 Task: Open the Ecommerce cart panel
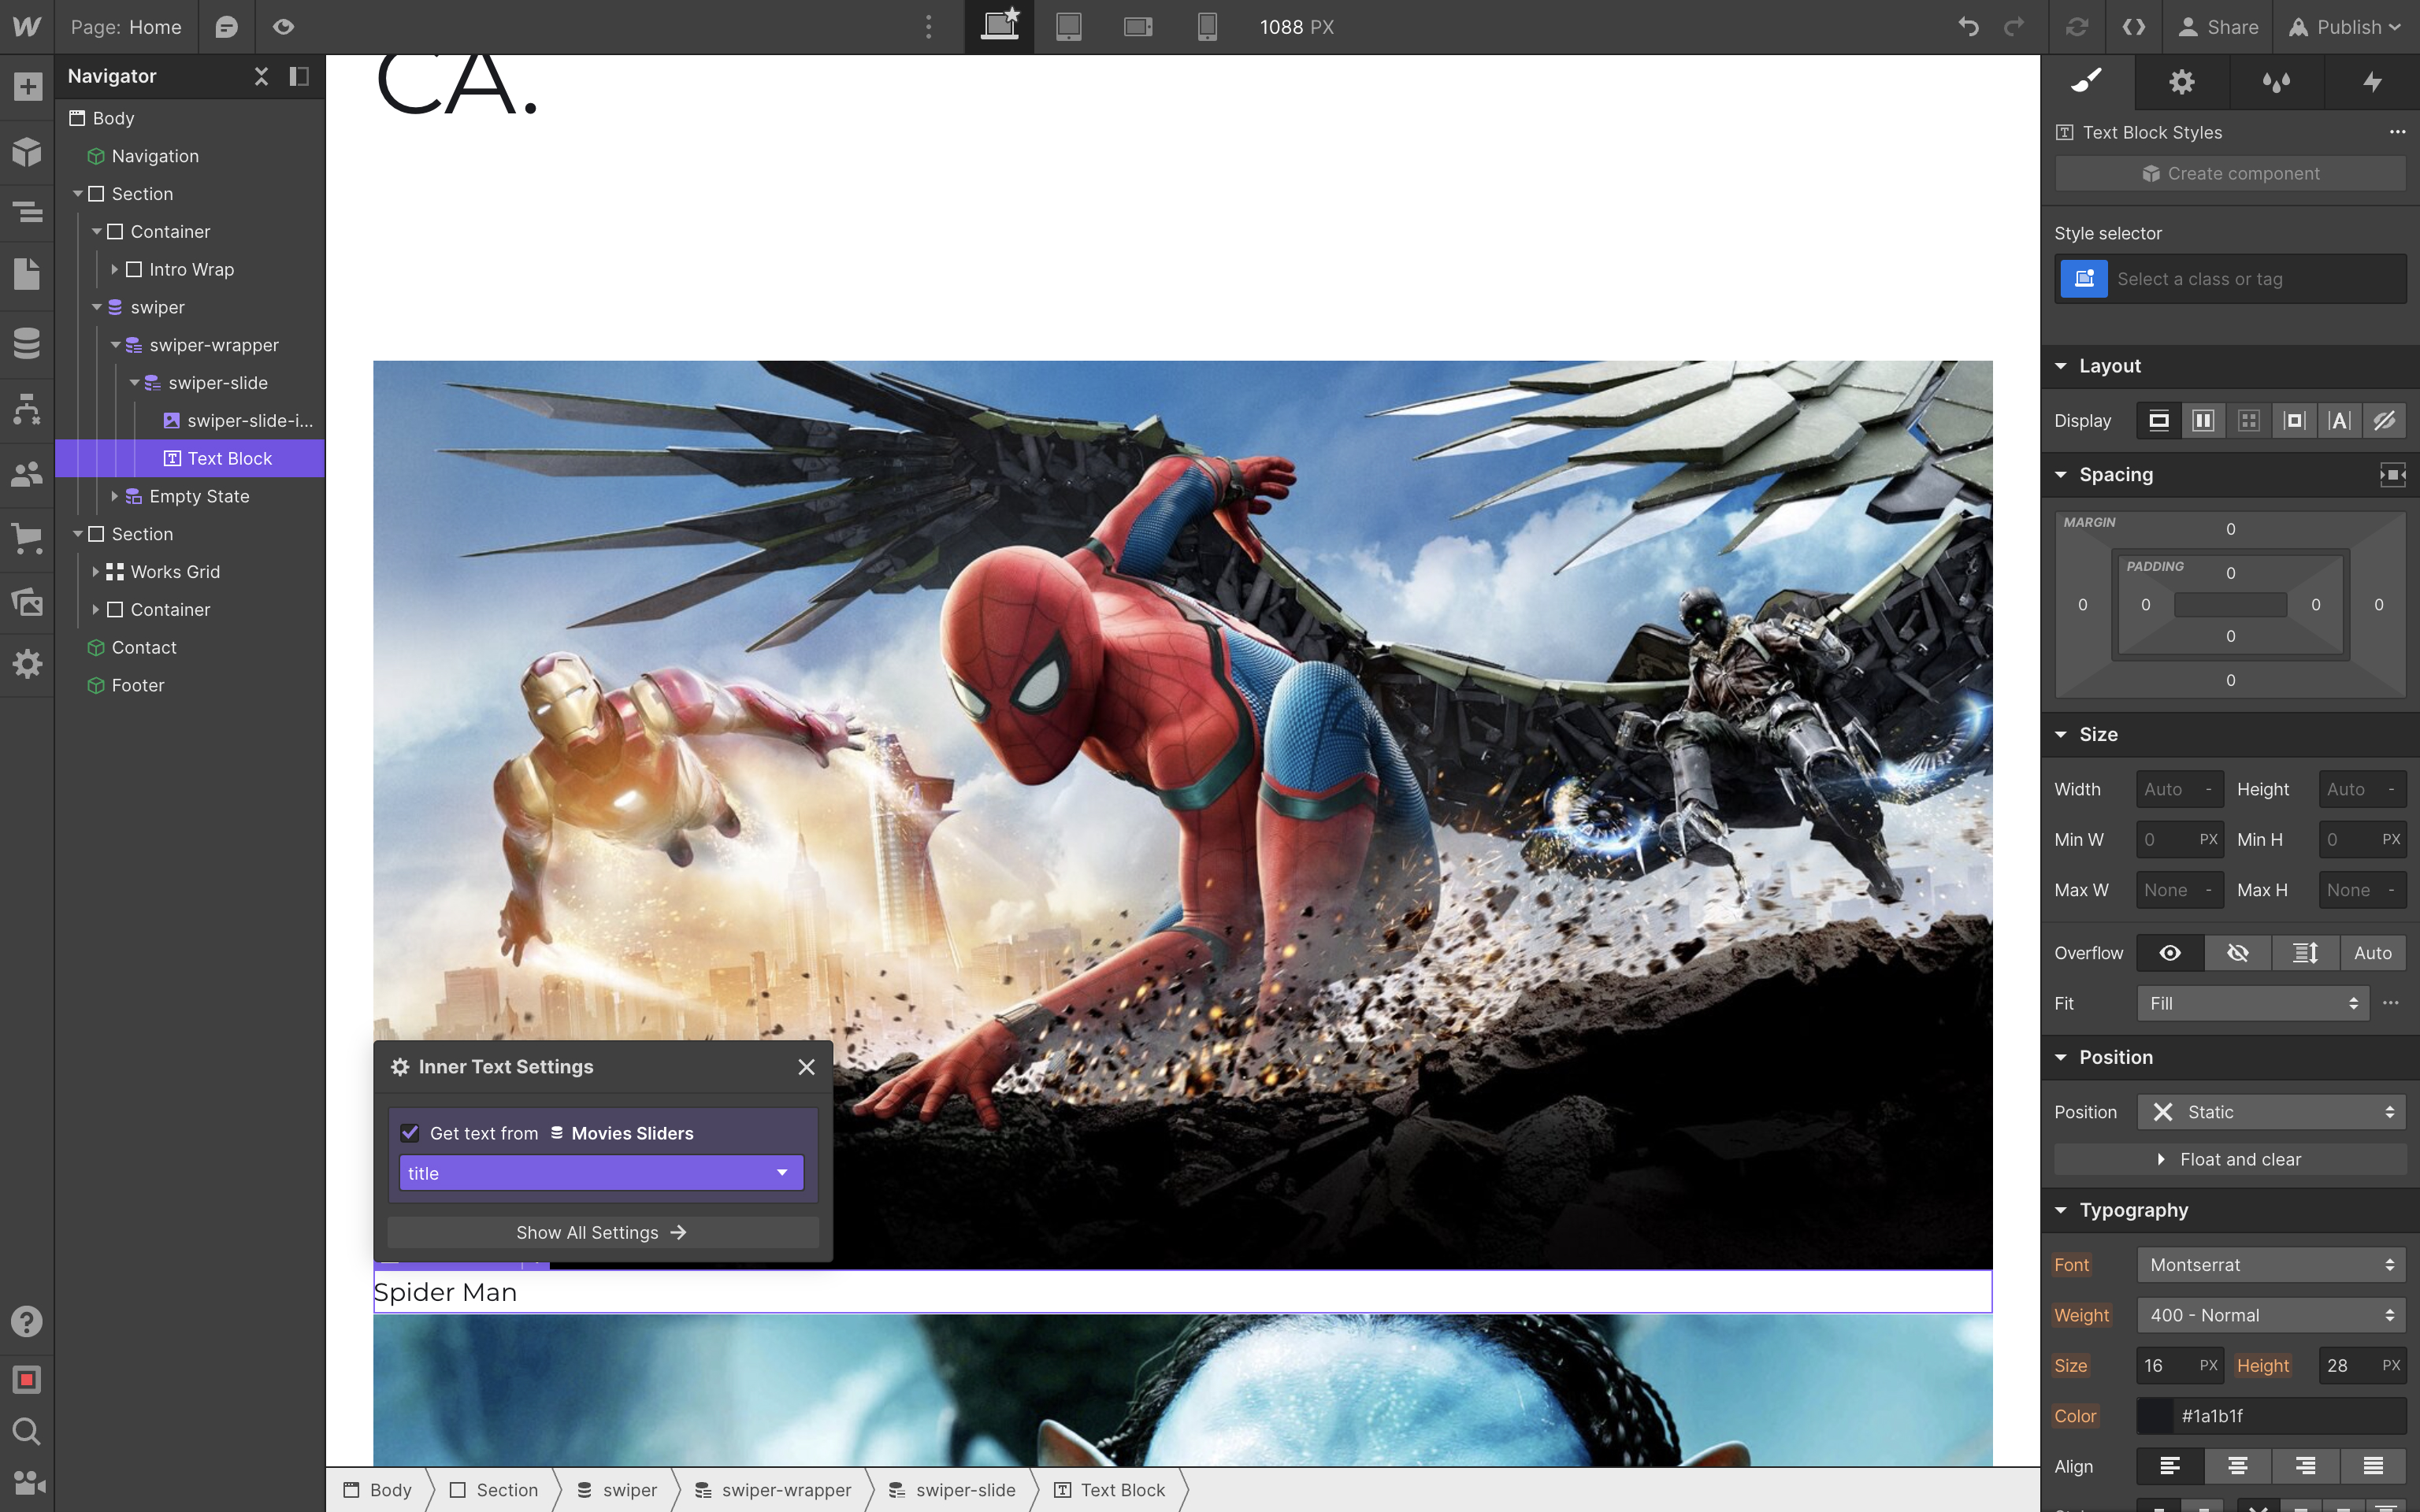(x=27, y=537)
